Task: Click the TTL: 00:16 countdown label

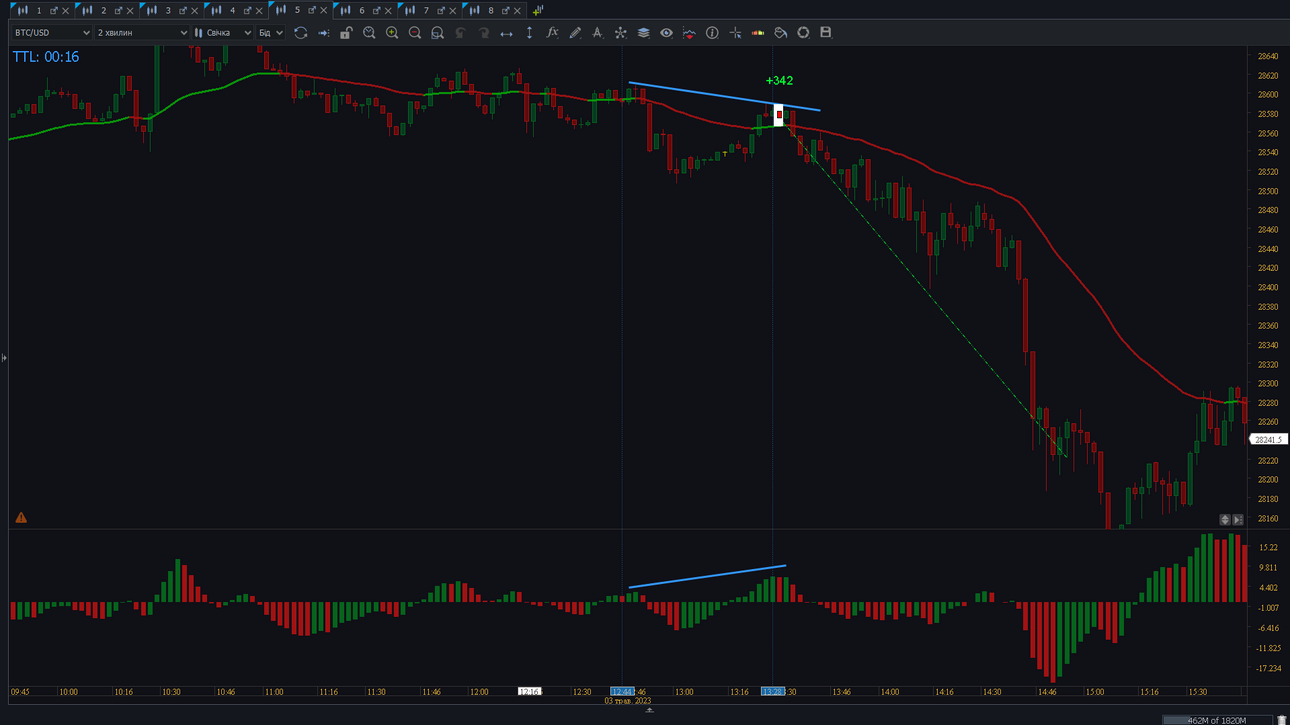Action: click(x=46, y=57)
